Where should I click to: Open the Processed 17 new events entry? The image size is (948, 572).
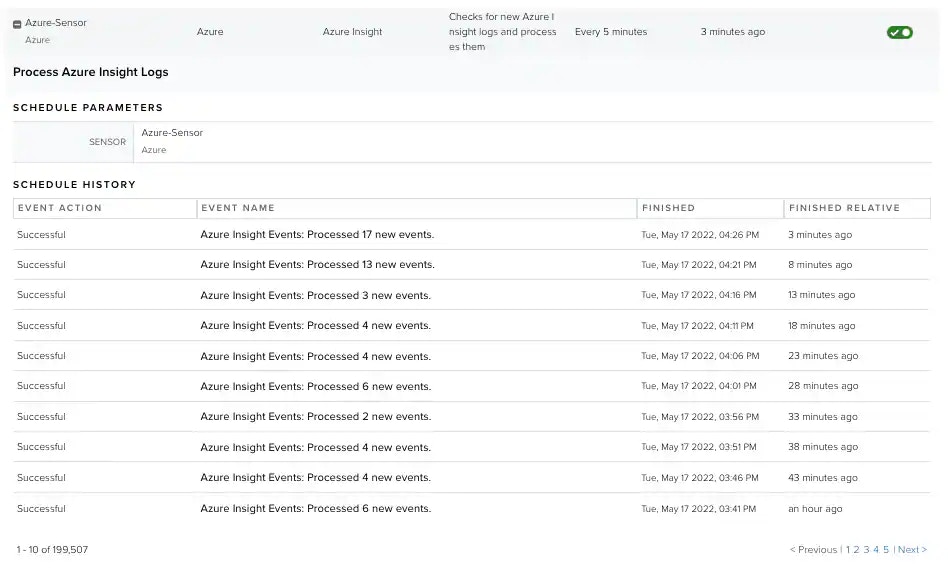(x=317, y=235)
